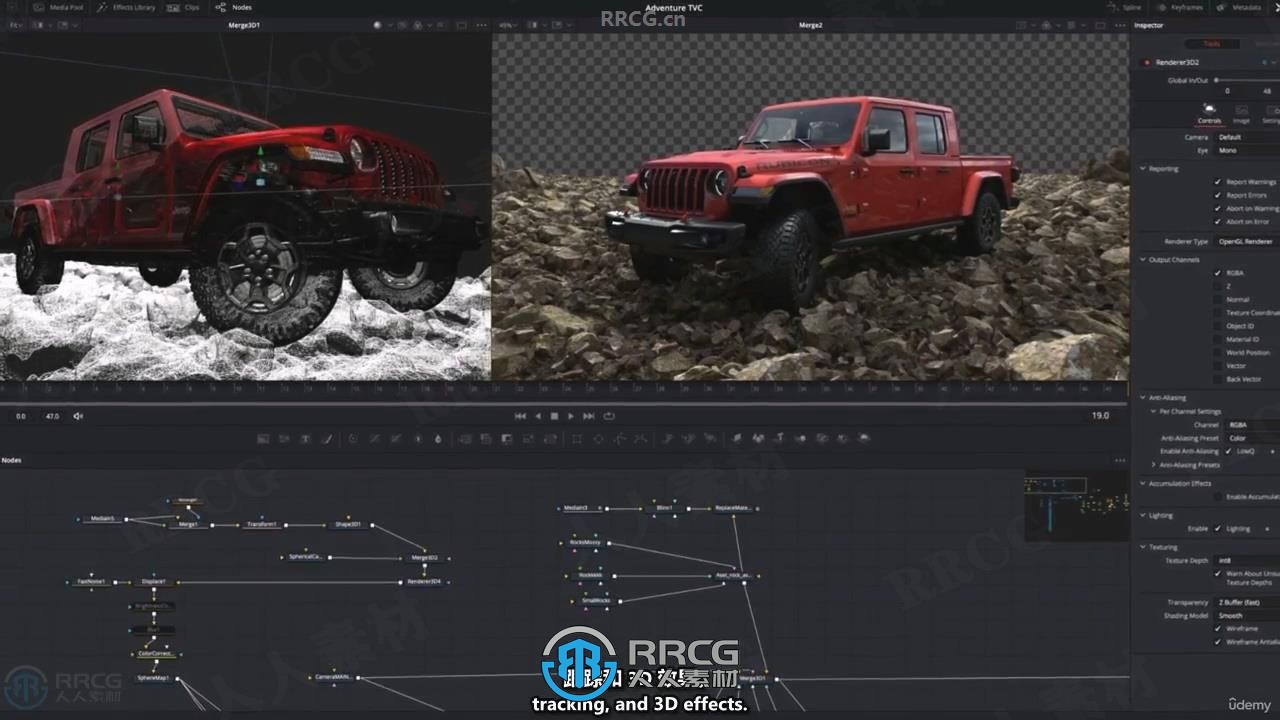Switch to the Inspector Image tab
The width and height of the screenshot is (1280, 720).
tap(1241, 113)
